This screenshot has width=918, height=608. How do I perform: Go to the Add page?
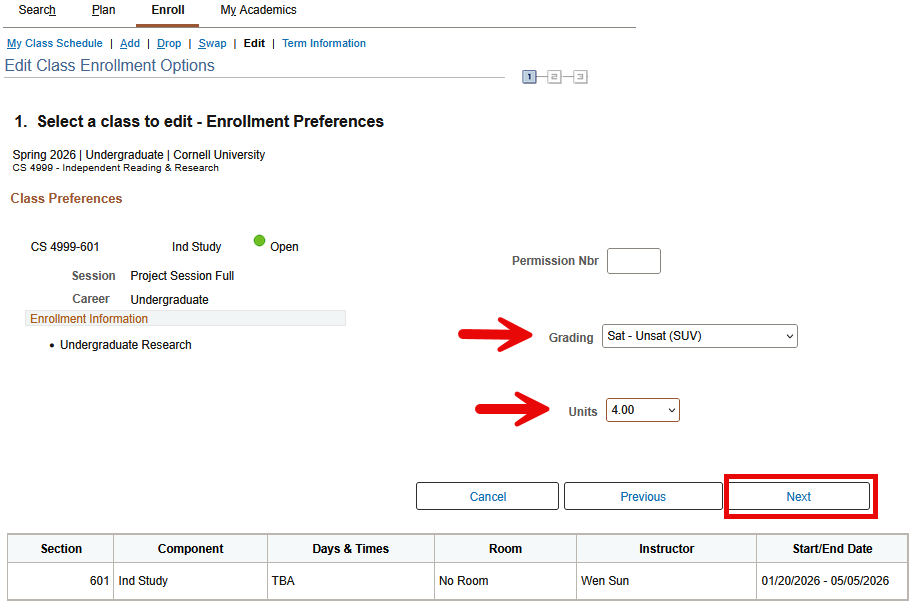pos(129,43)
